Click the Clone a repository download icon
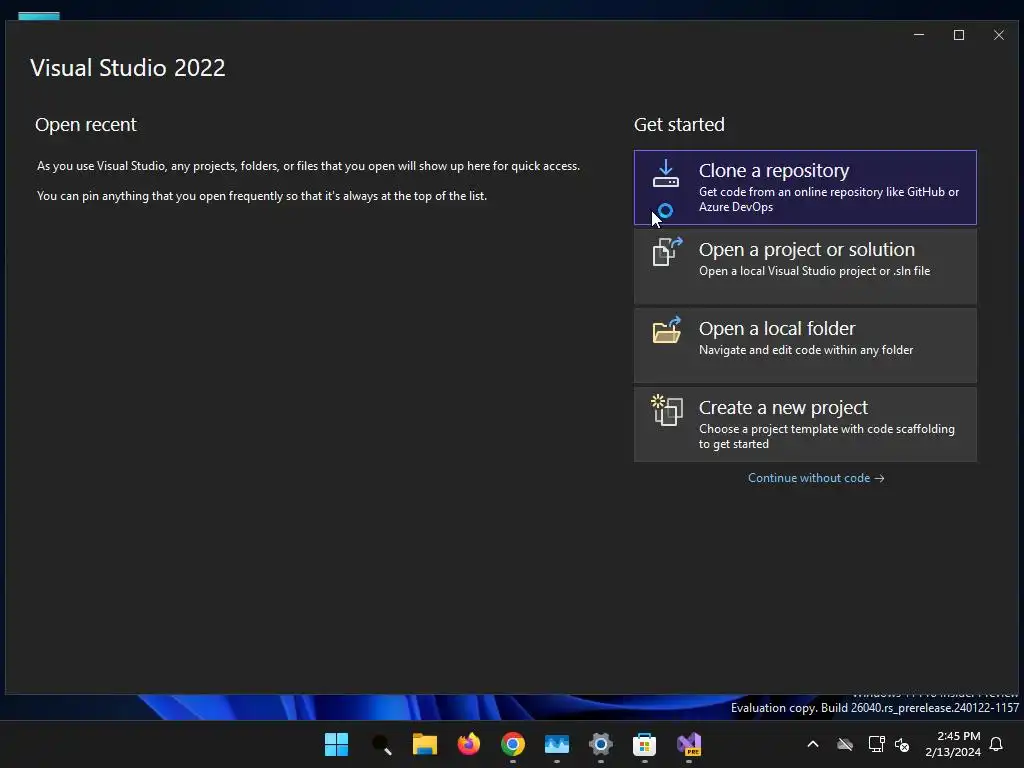Viewport: 1024px width, 768px height. click(x=665, y=174)
